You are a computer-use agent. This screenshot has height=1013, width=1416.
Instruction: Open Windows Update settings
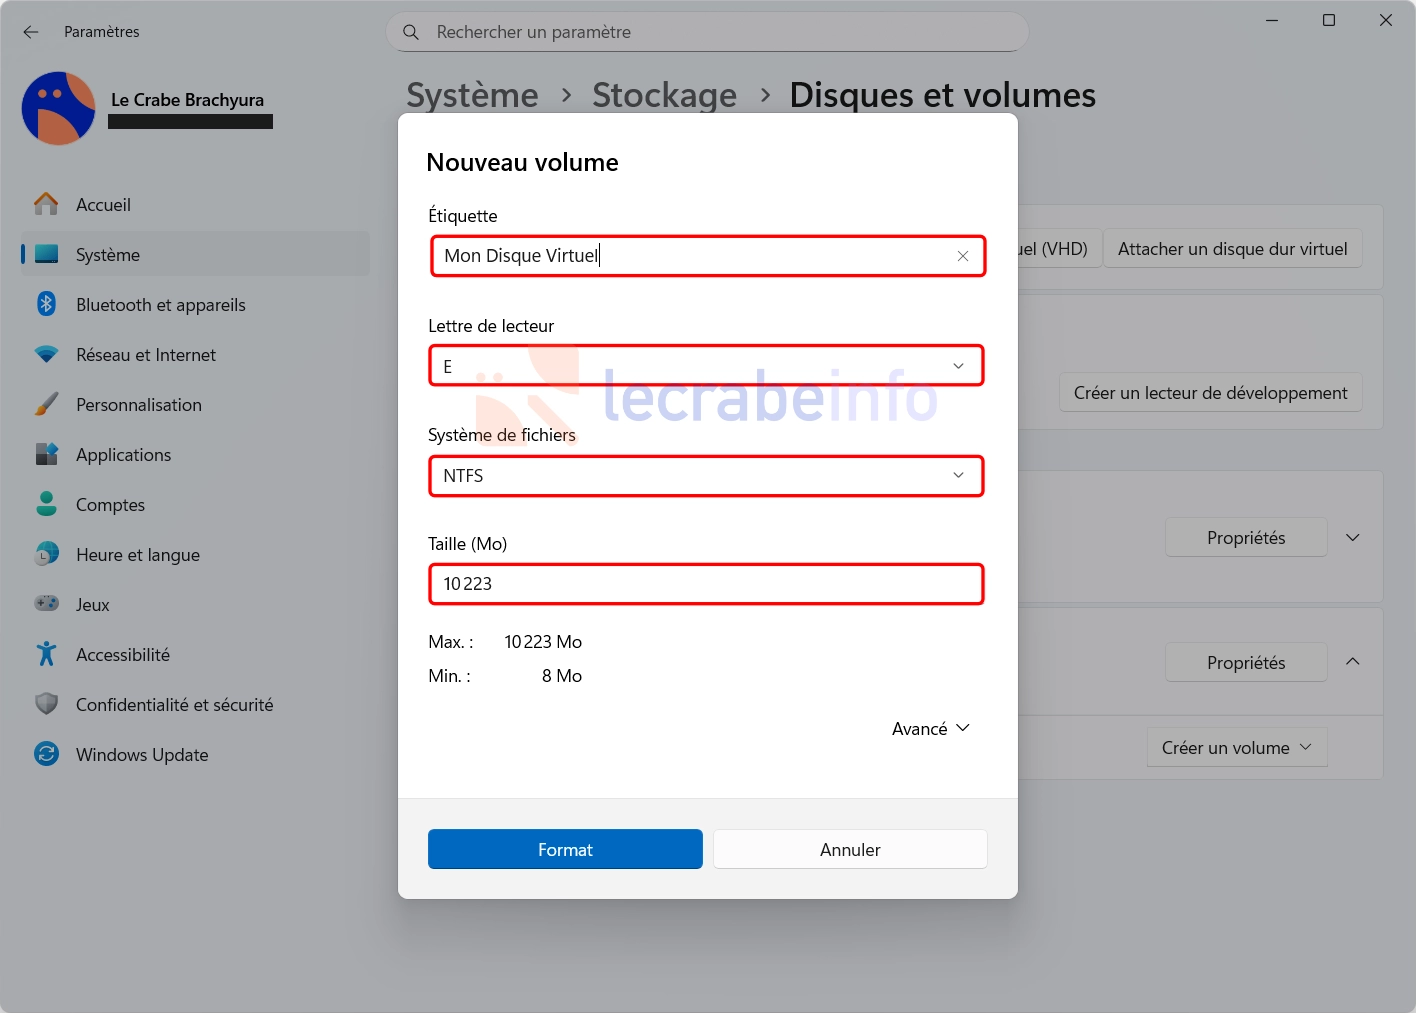(x=196, y=754)
